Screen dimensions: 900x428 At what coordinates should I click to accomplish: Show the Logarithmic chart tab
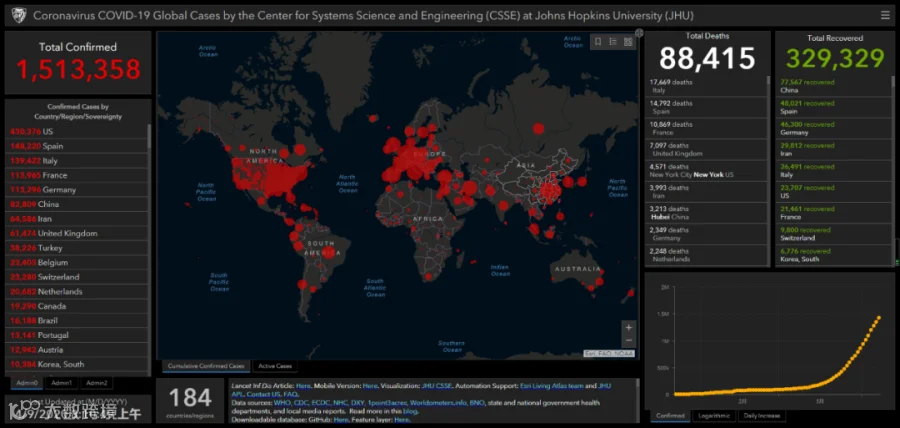pyautogui.click(x=714, y=415)
